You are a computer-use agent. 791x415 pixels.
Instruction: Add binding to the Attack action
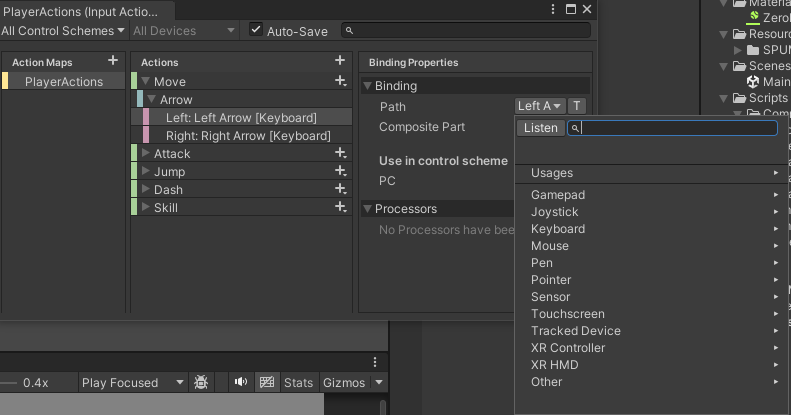[341, 154]
